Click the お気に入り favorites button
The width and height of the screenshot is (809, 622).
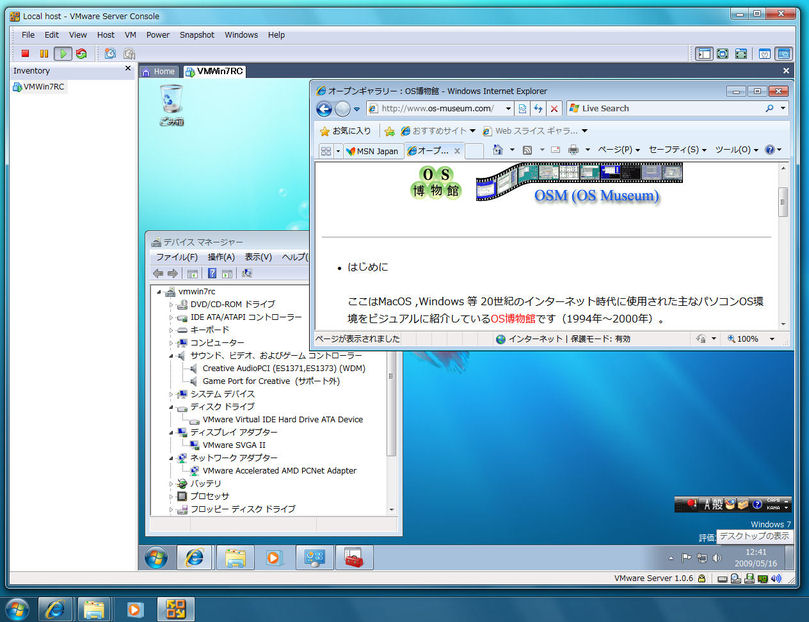pos(345,131)
